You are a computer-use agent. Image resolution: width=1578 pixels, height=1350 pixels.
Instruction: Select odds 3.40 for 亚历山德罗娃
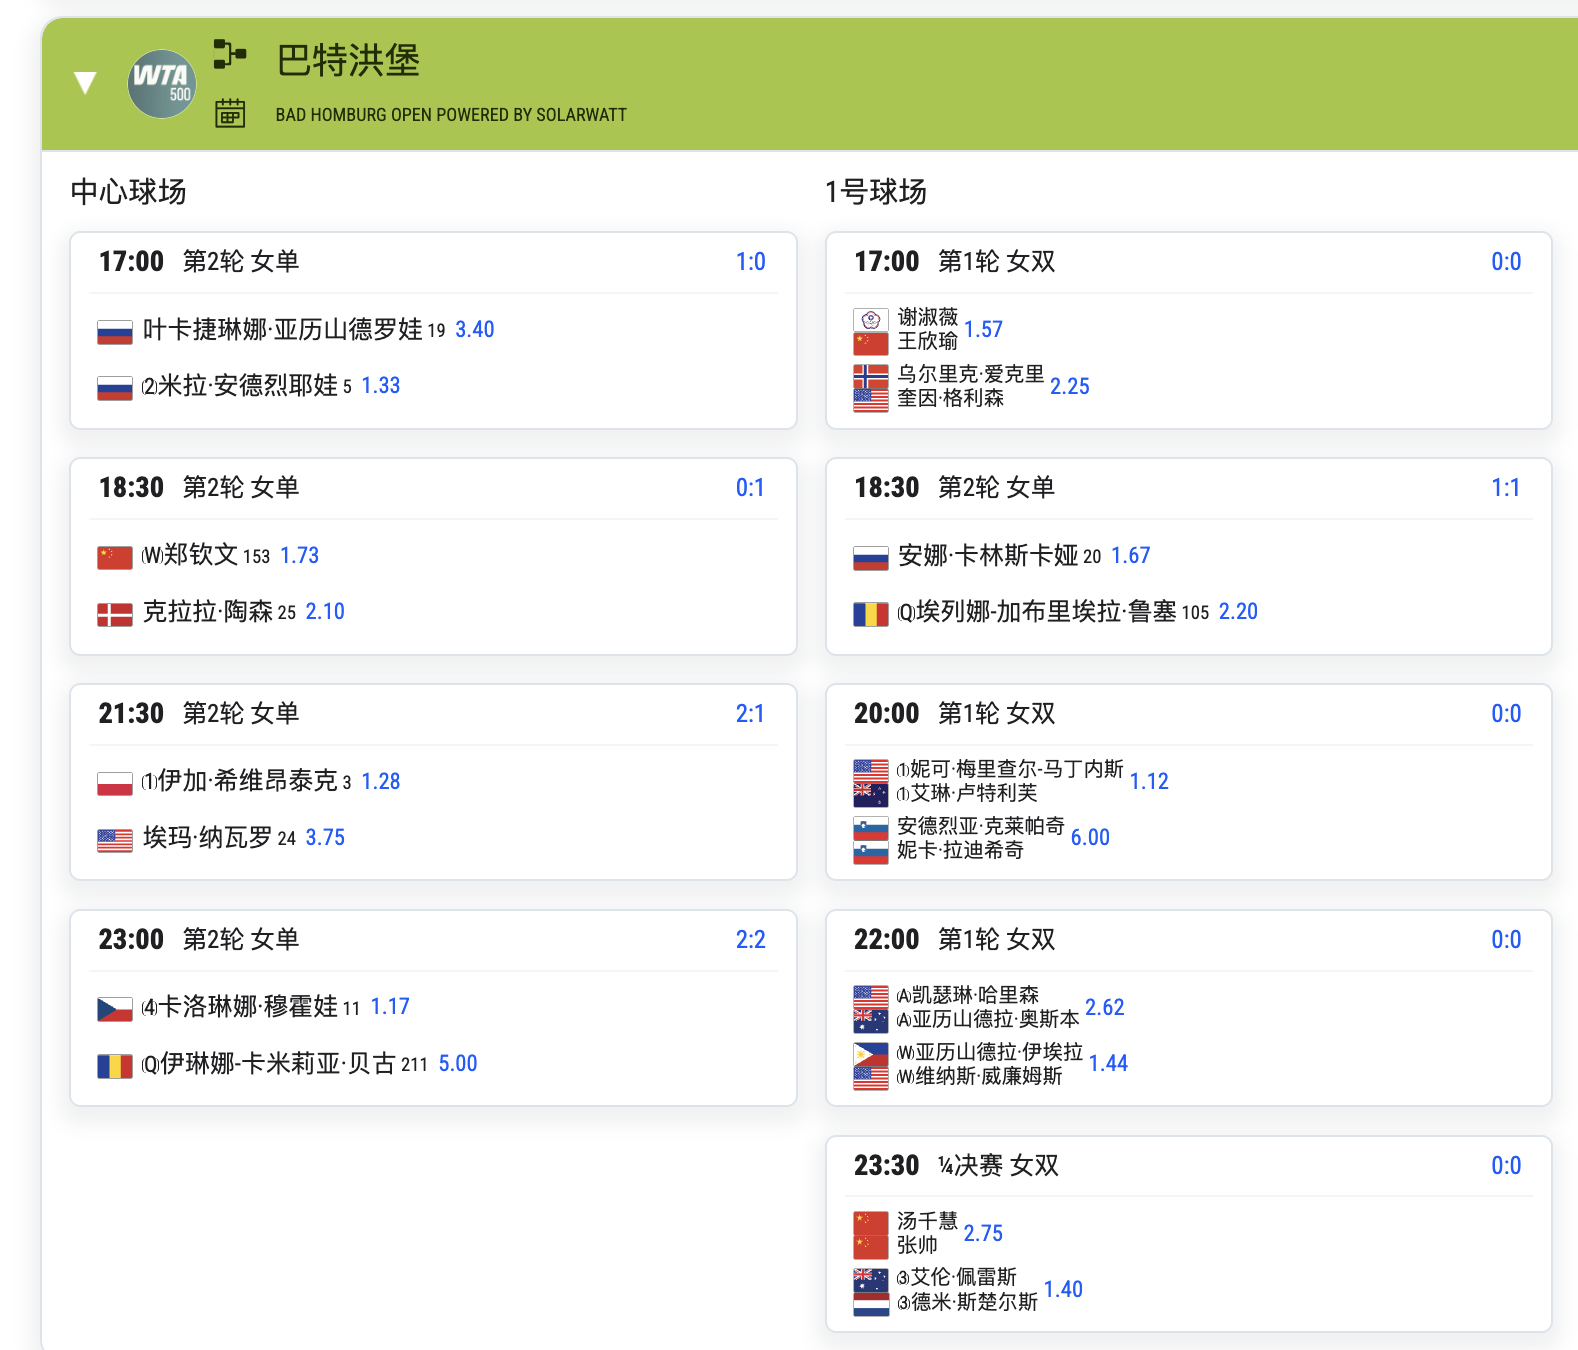point(475,329)
